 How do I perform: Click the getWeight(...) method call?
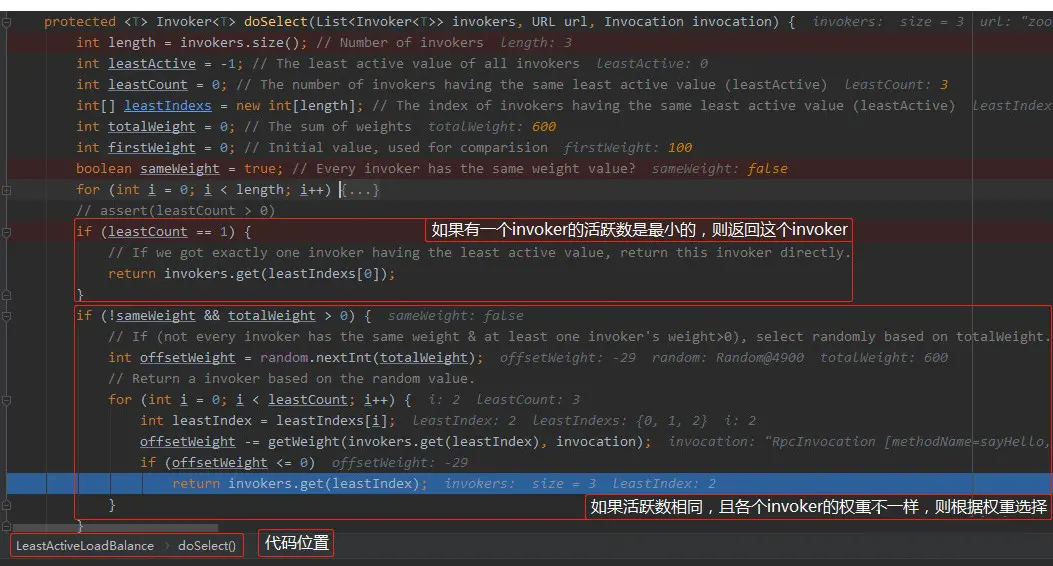pos(457,442)
